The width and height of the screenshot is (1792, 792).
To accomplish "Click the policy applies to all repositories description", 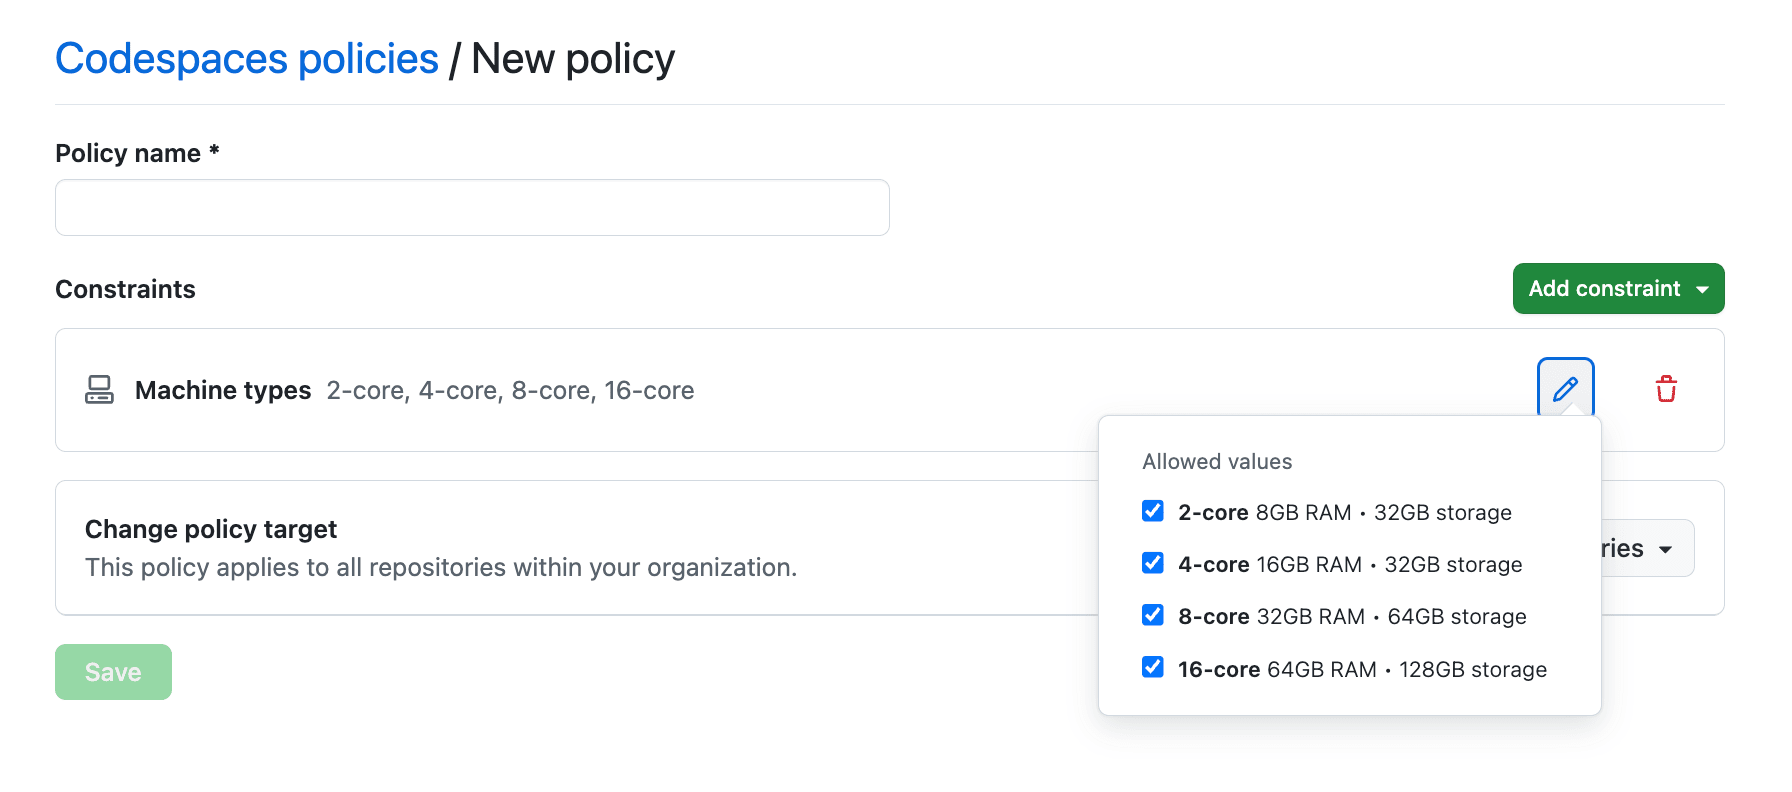I will [441, 568].
